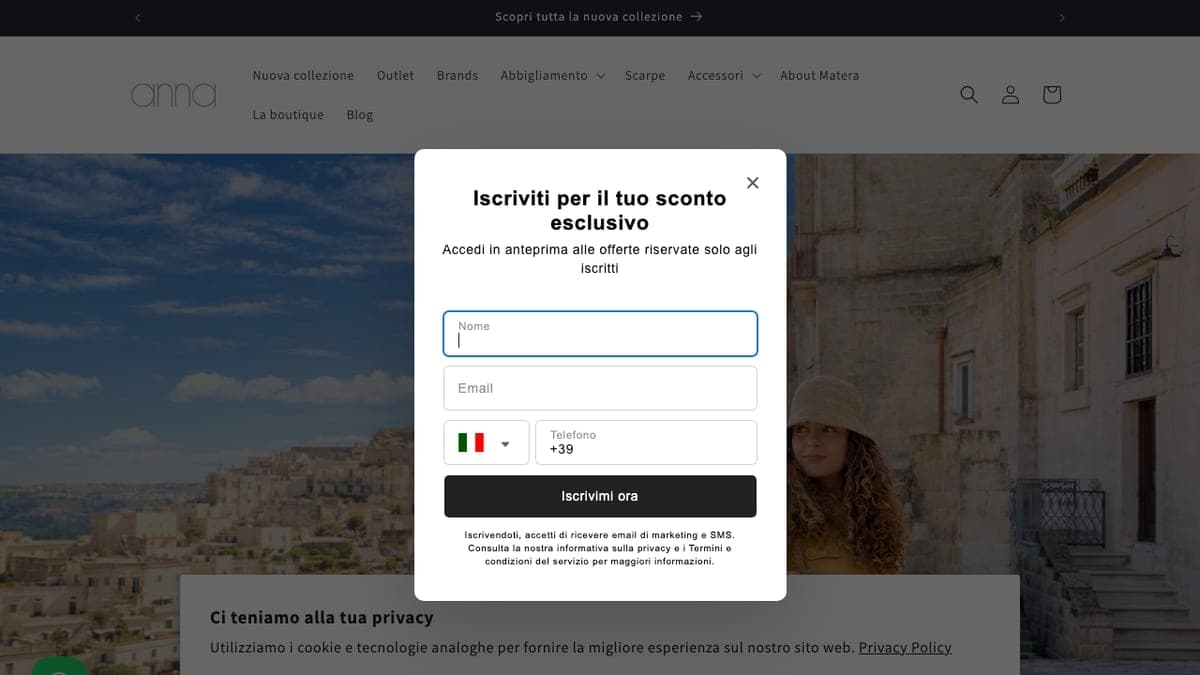Open the Nuova collezione menu item
The width and height of the screenshot is (1200, 675).
[x=303, y=75]
